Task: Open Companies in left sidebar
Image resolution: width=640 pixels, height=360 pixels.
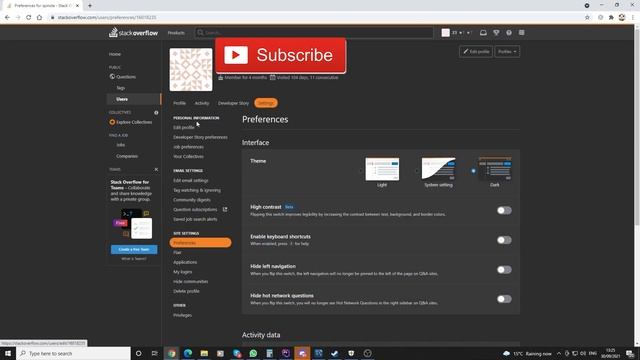Action: (127, 156)
